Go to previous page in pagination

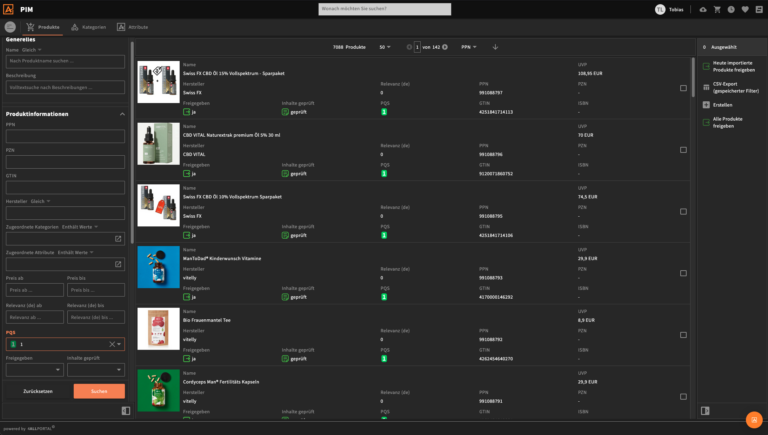[409, 47]
